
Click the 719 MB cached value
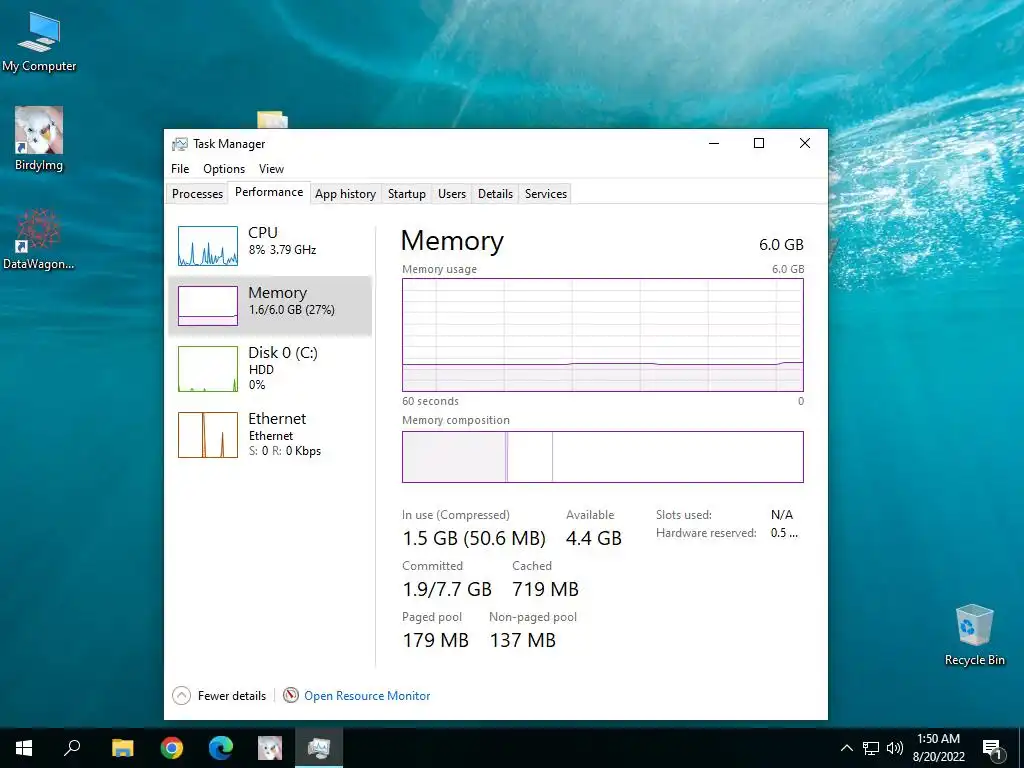(x=545, y=589)
